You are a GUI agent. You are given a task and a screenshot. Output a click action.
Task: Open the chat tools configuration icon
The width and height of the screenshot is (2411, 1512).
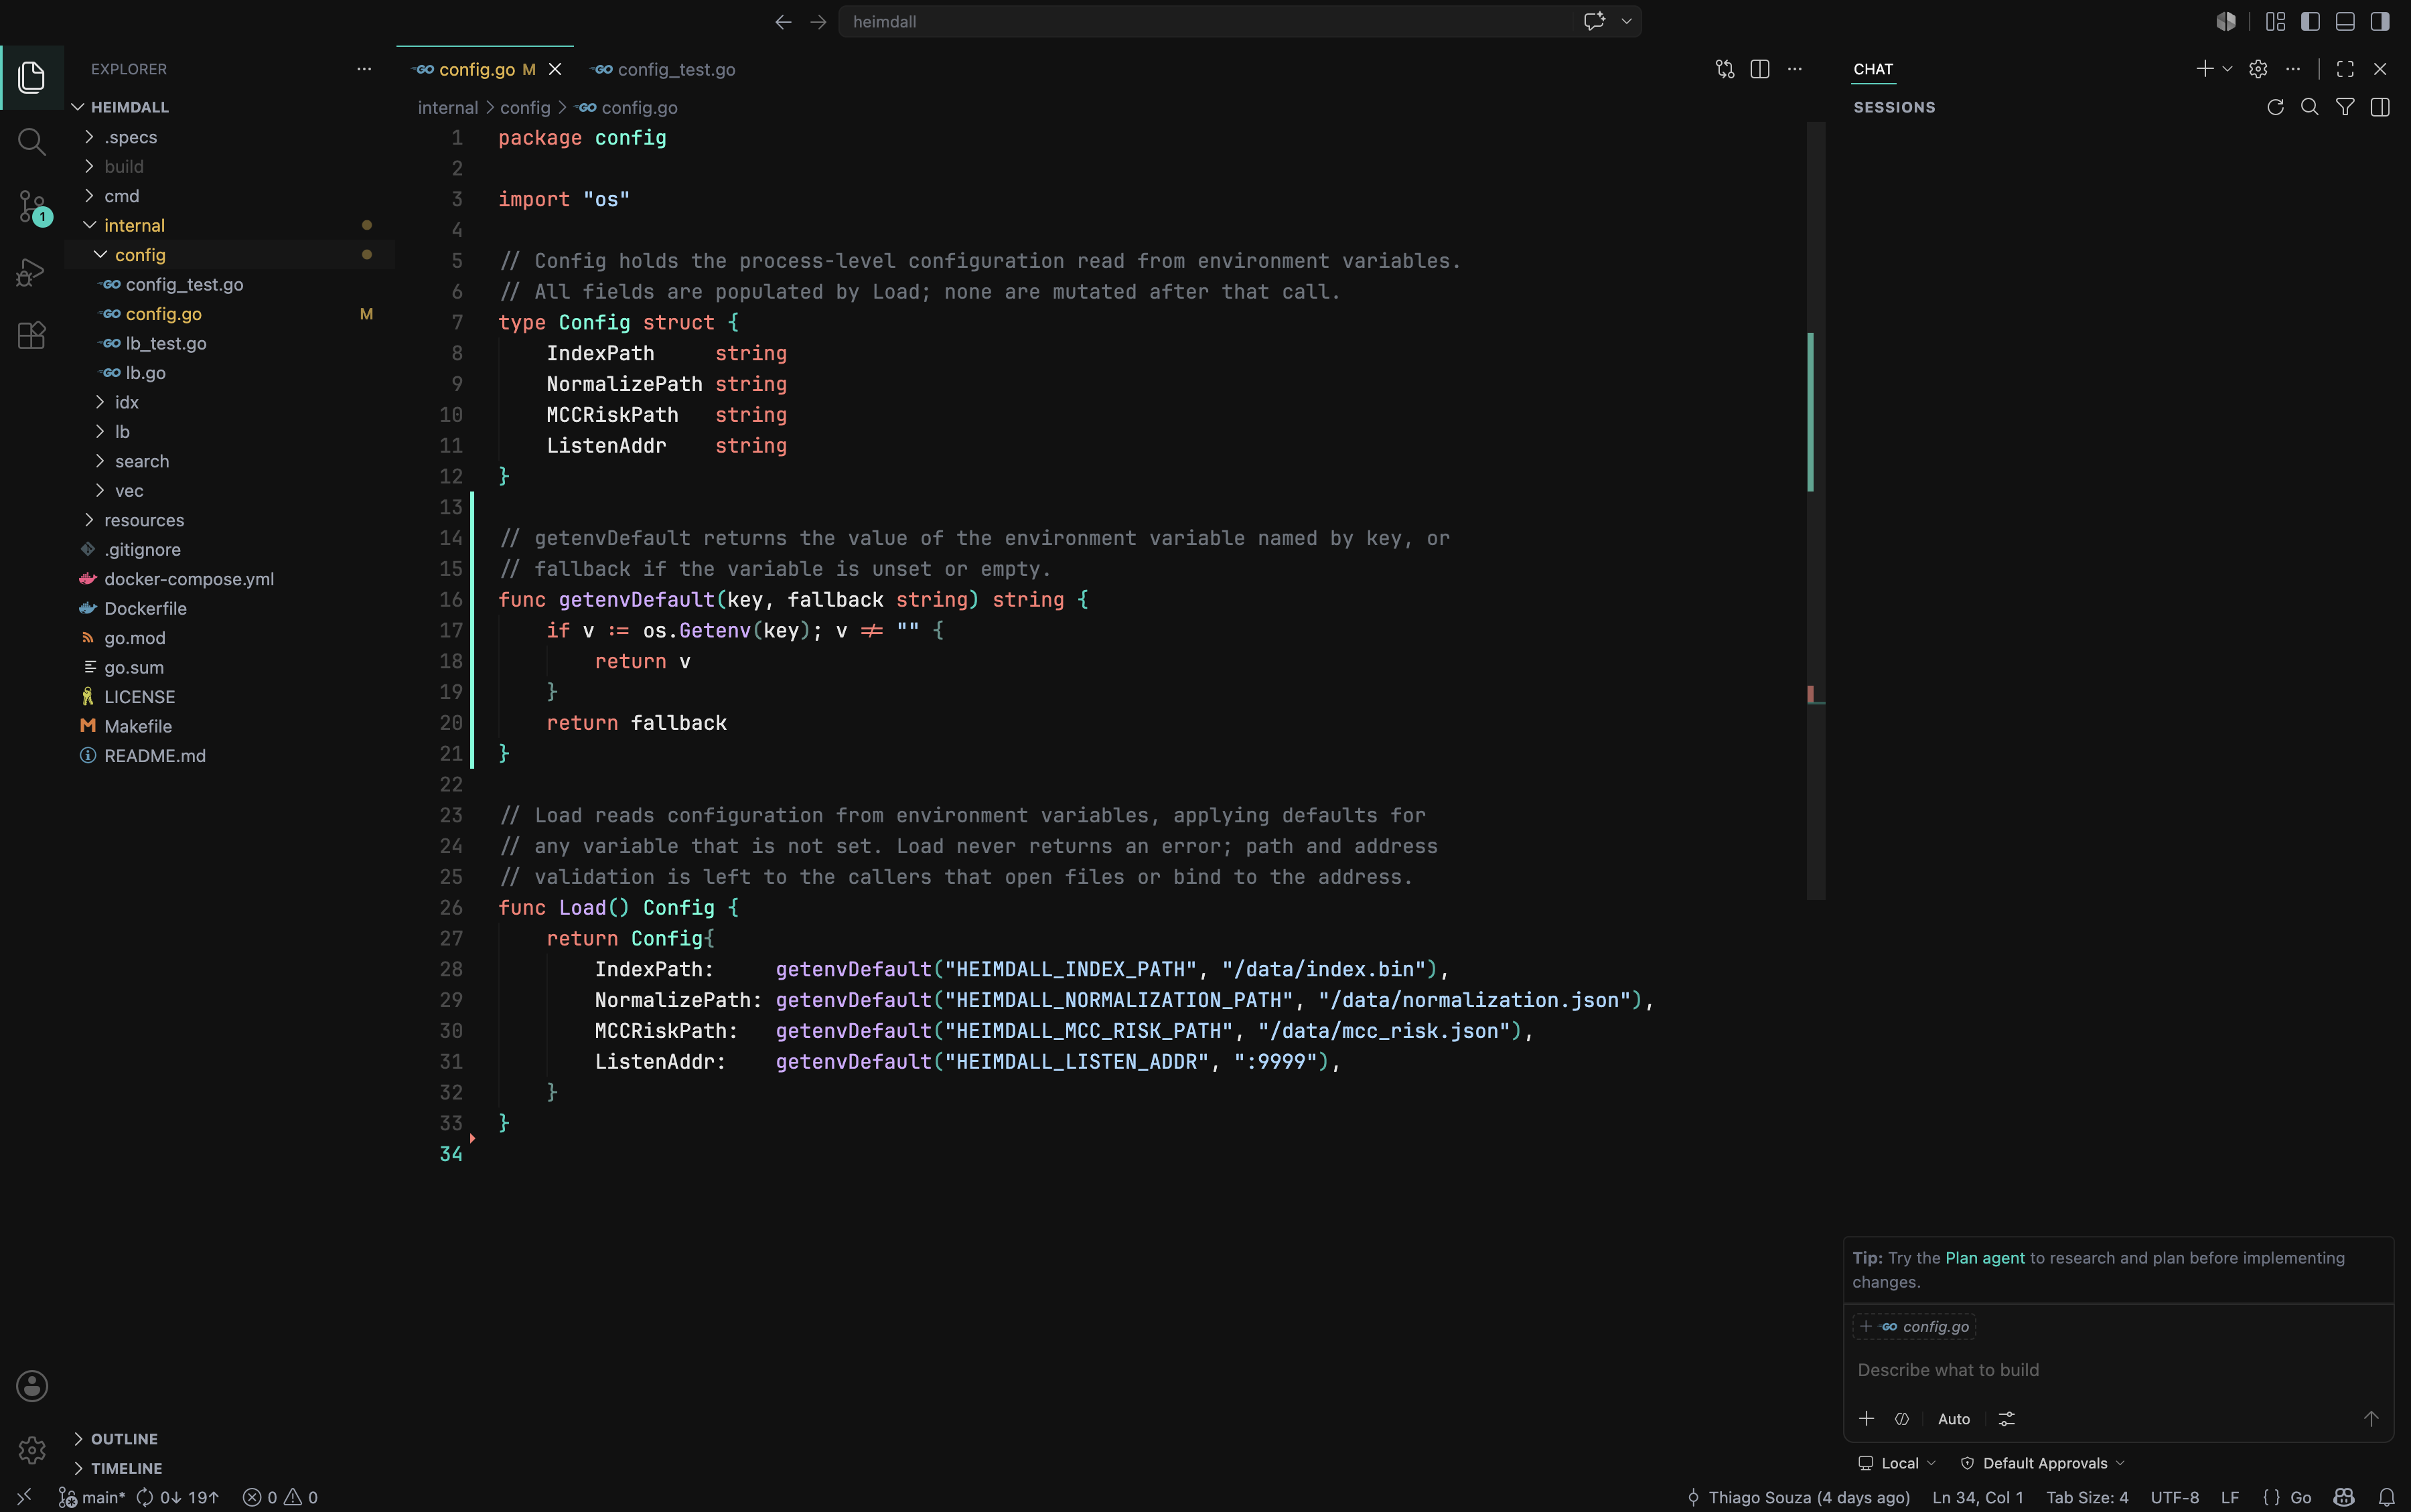tap(2007, 1419)
